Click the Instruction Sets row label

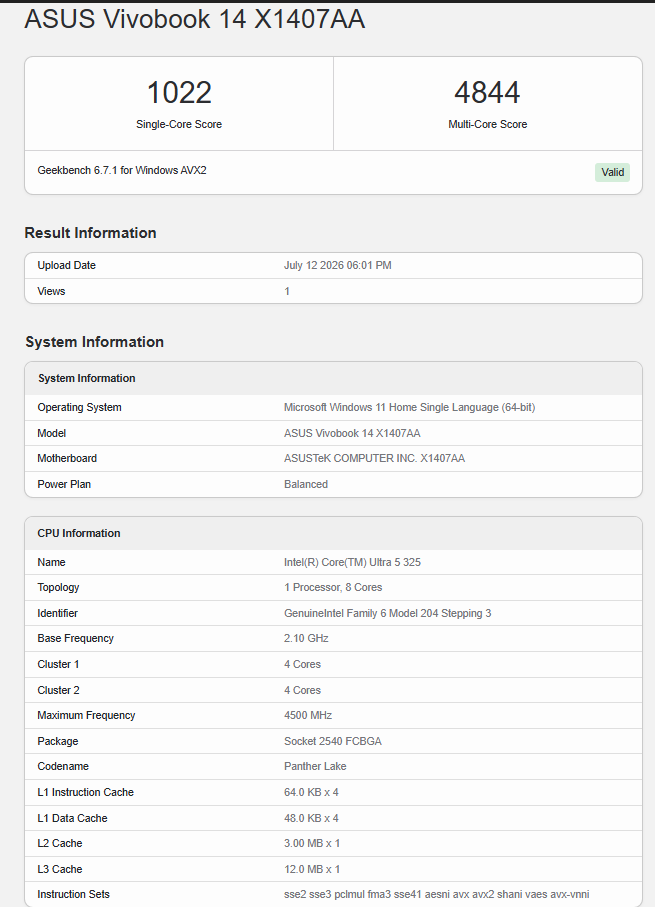73,894
